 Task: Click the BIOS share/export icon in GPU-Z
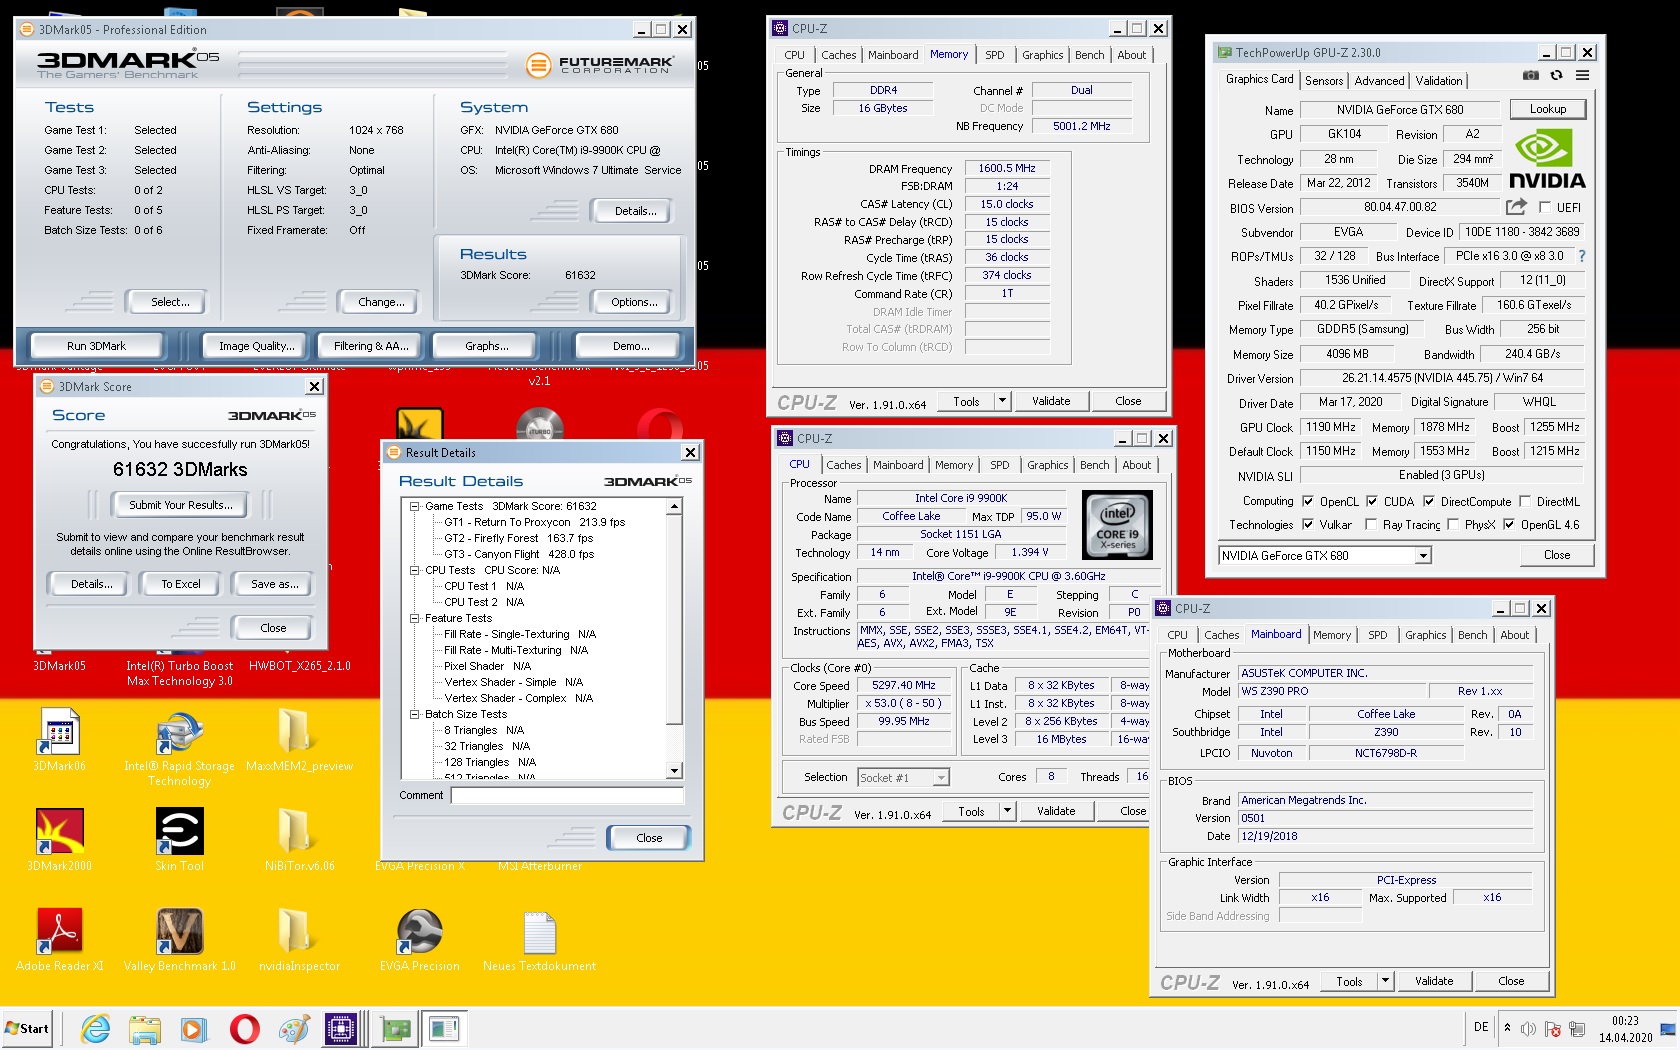coord(1516,207)
